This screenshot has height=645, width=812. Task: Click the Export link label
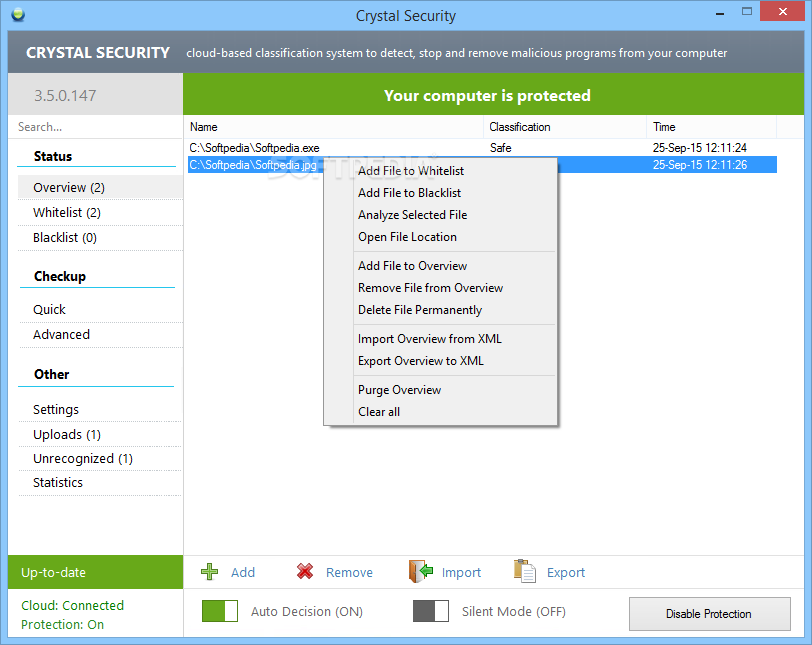pyautogui.click(x=566, y=573)
